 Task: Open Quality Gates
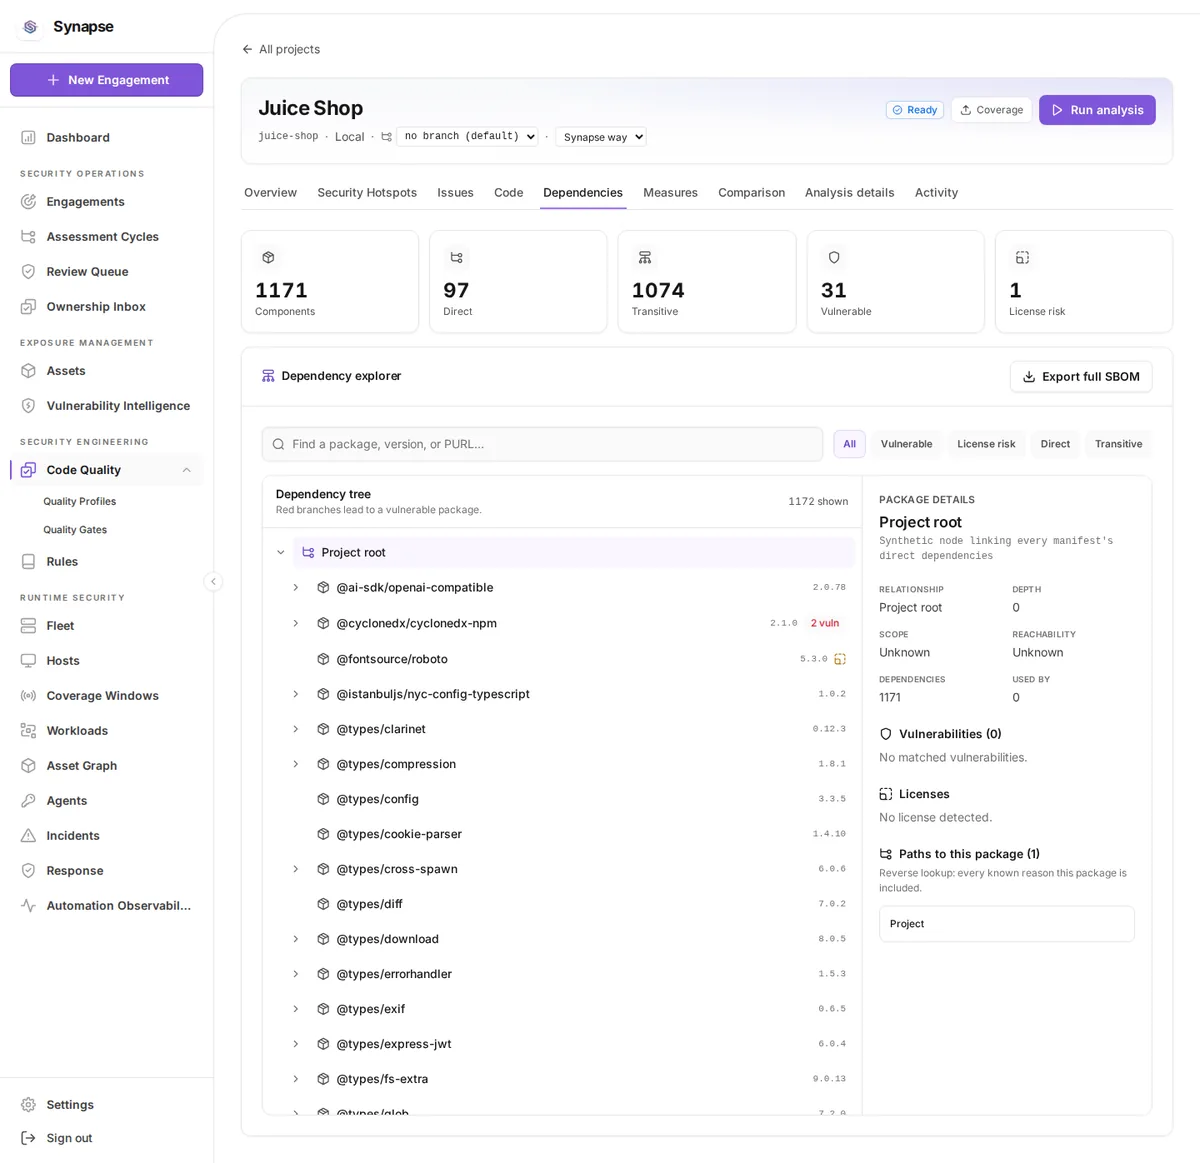tap(75, 530)
